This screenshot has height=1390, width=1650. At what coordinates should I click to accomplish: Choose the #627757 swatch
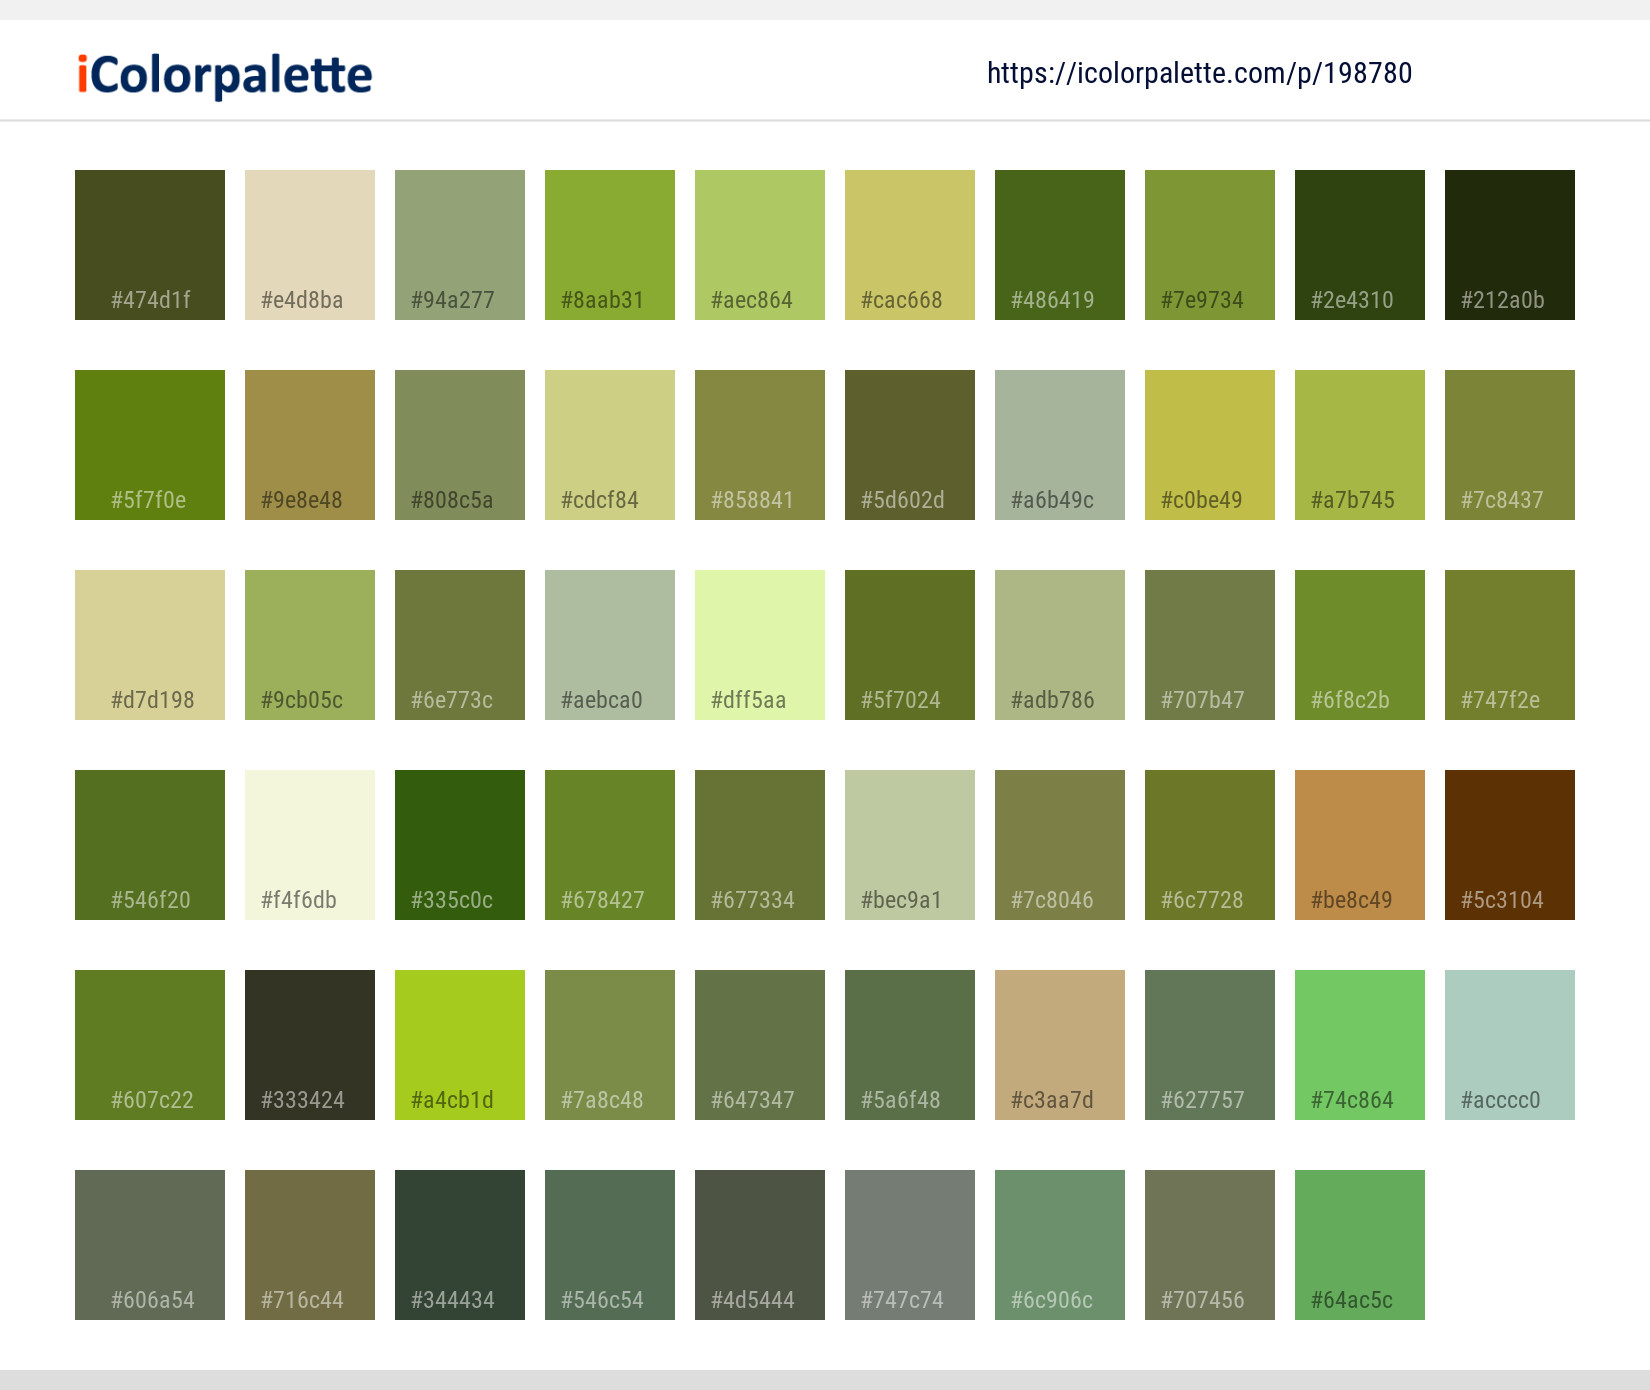point(1210,1045)
